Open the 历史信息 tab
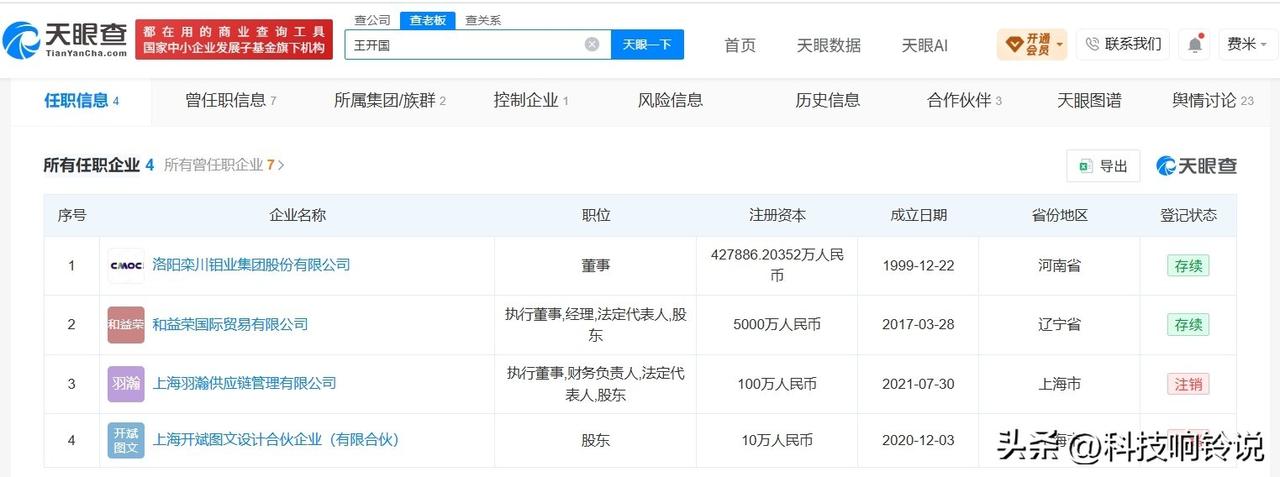This screenshot has width=1280, height=477. pos(827,101)
